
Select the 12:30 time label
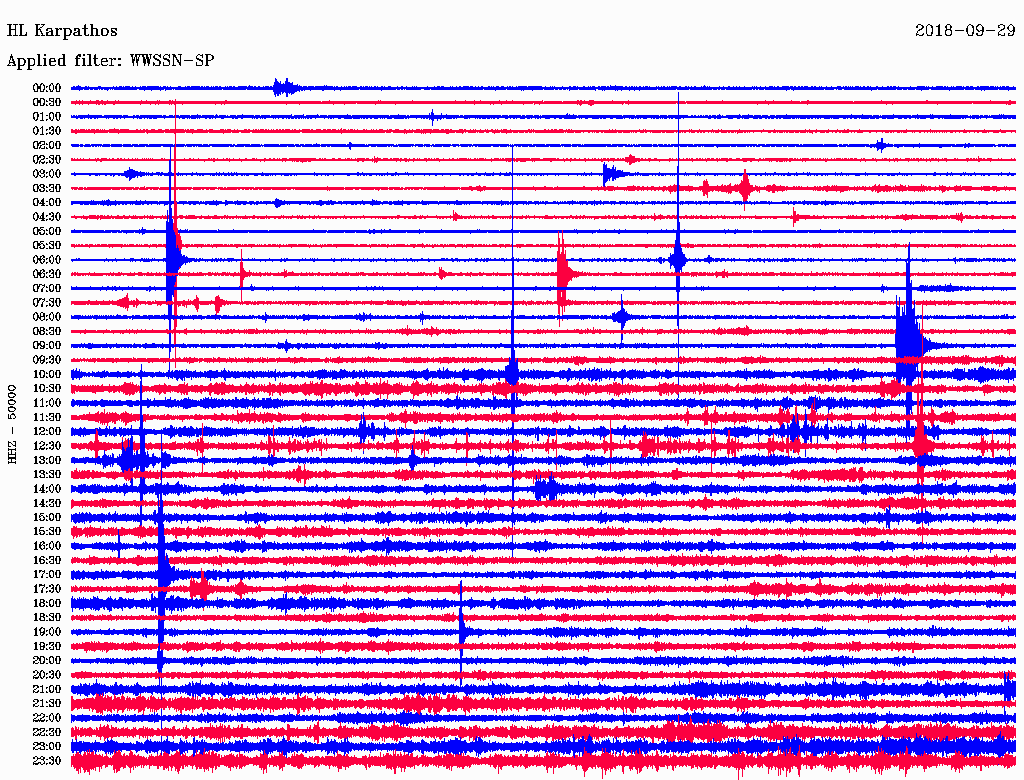point(47,446)
